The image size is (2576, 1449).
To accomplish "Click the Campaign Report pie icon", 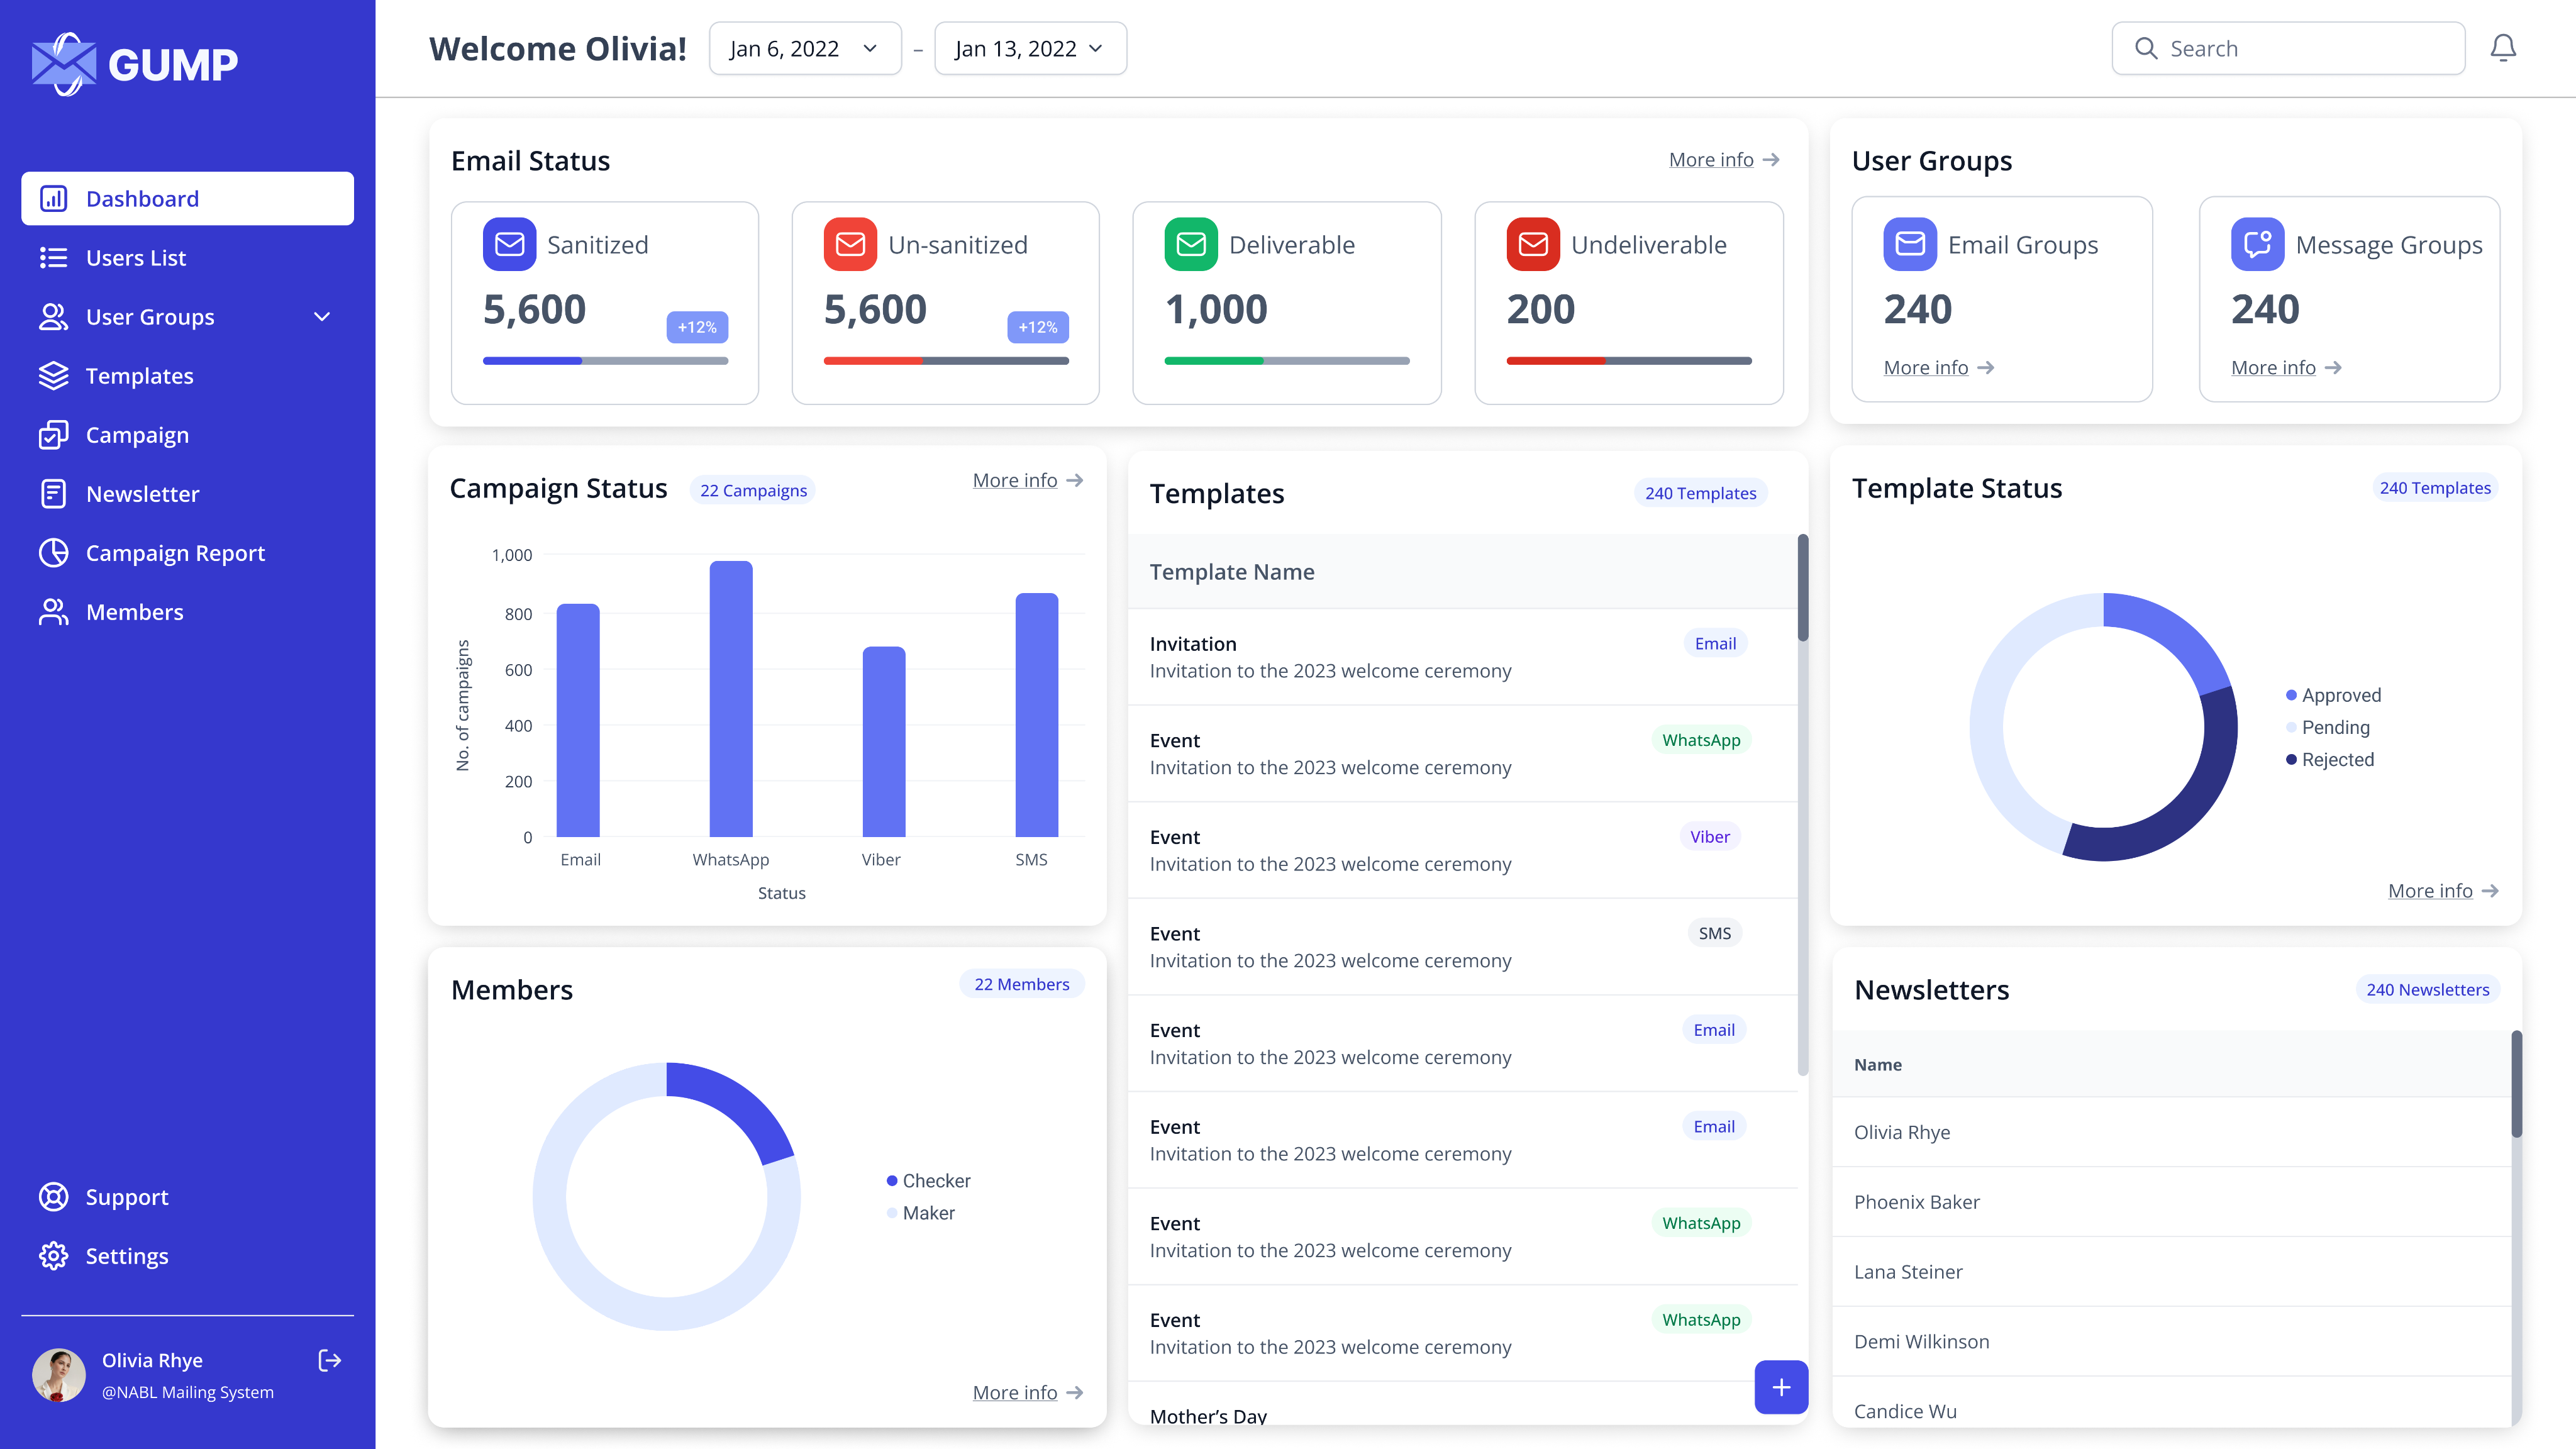I will coord(53,553).
